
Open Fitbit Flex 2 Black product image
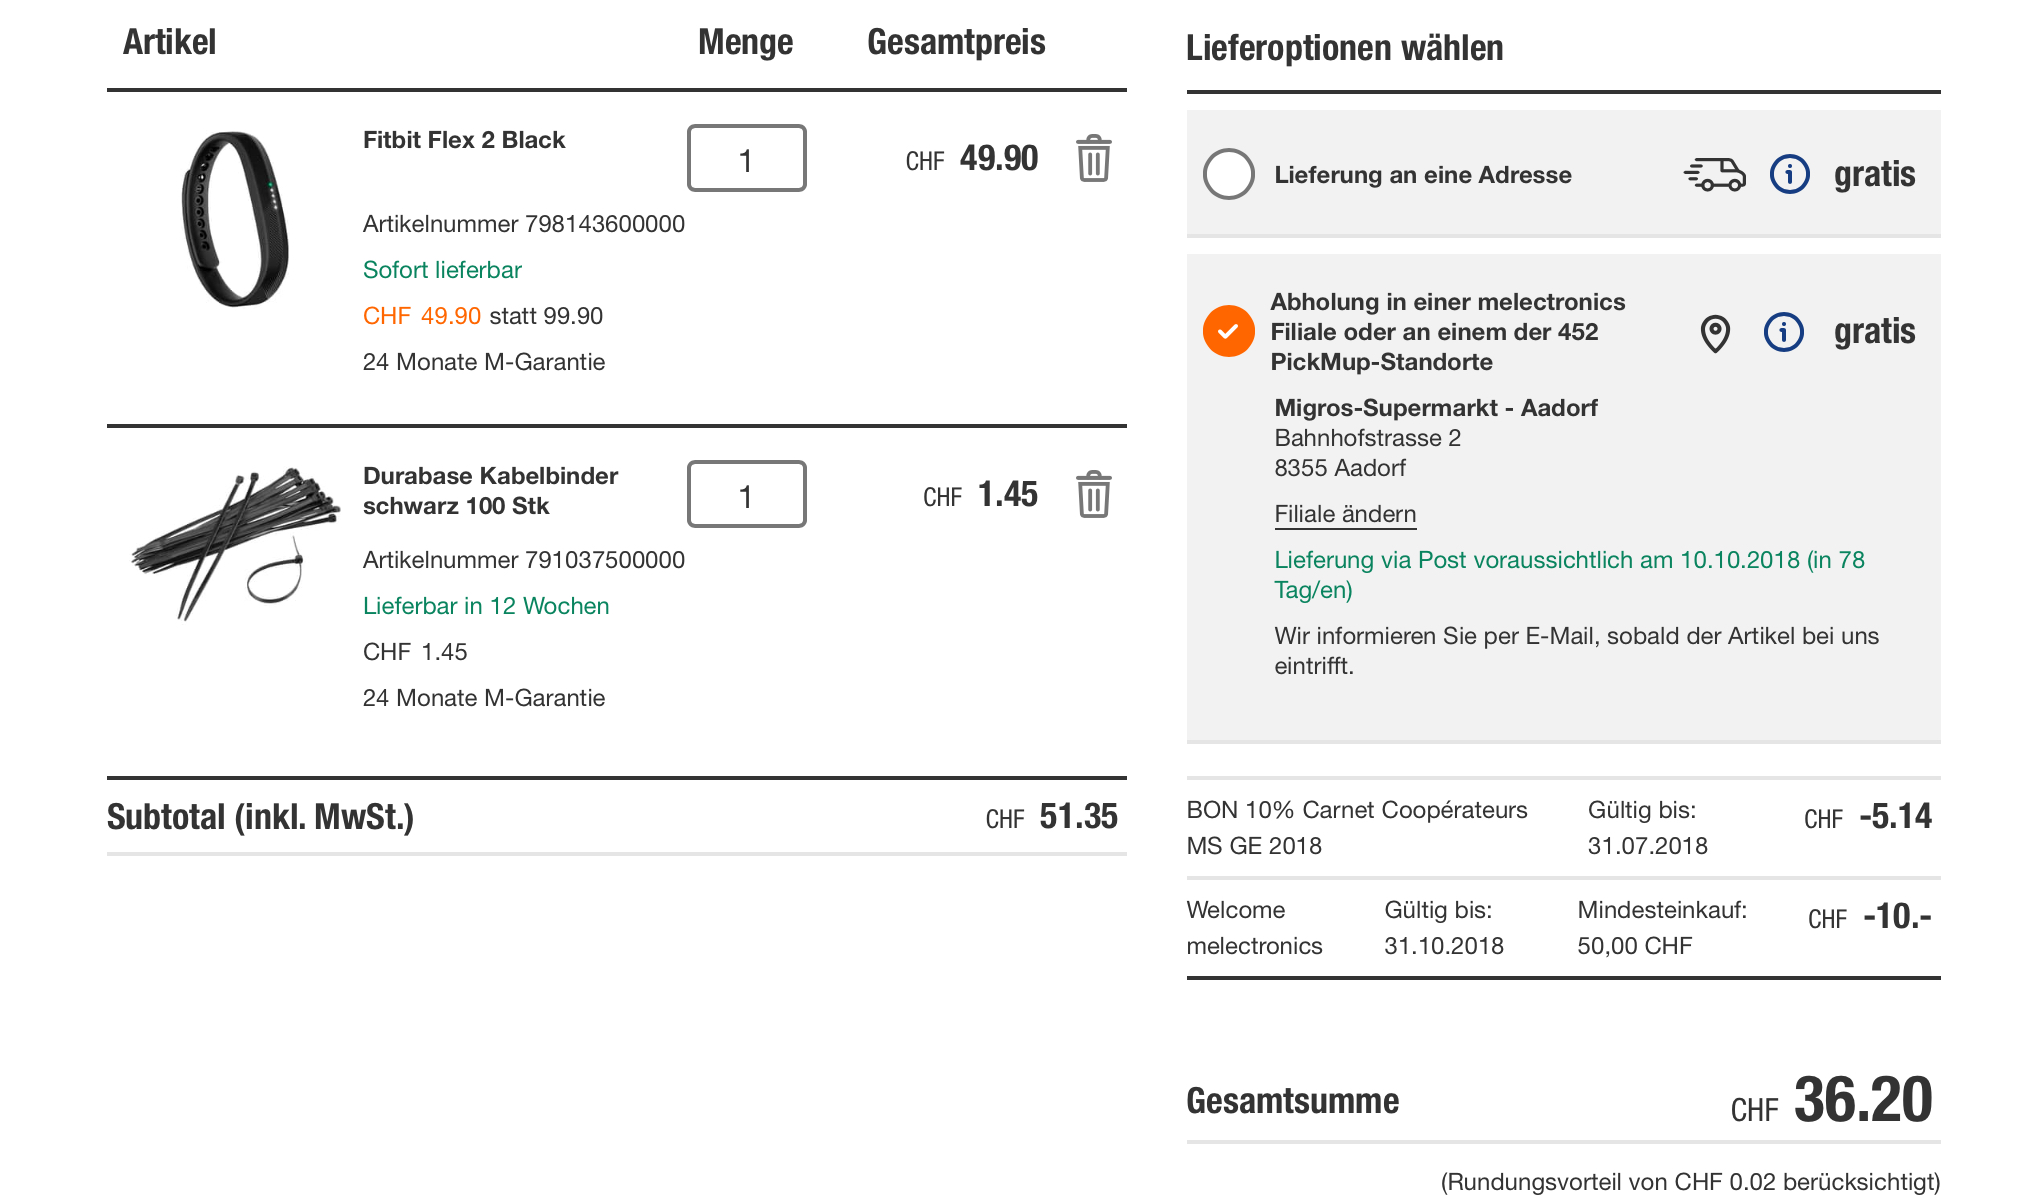pos(236,219)
